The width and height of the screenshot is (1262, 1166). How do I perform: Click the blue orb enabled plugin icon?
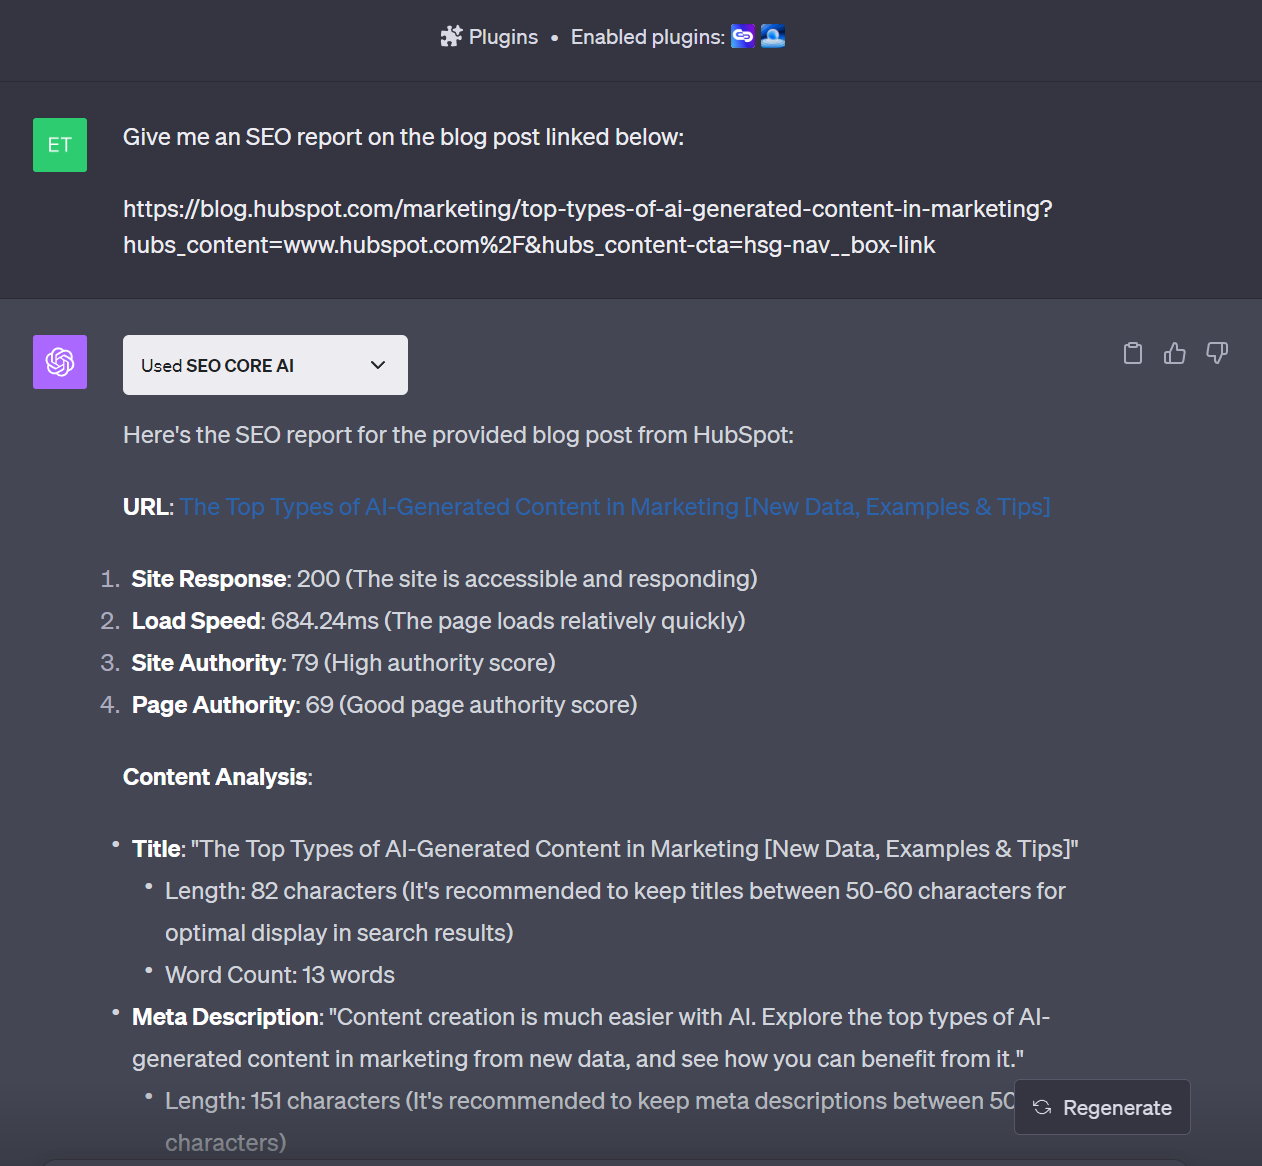point(773,37)
